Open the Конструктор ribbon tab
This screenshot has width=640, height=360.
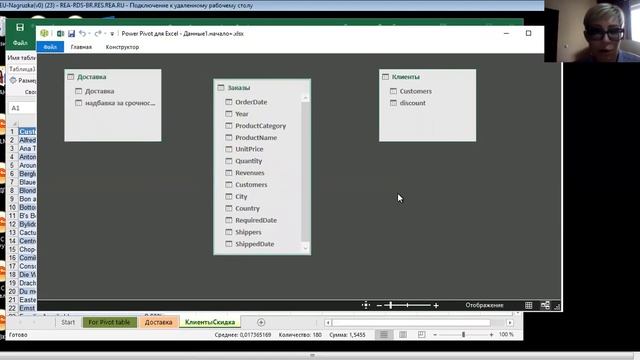tap(122, 47)
